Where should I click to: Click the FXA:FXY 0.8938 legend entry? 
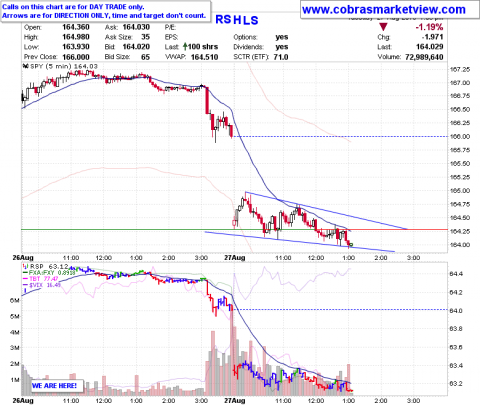pos(52,273)
